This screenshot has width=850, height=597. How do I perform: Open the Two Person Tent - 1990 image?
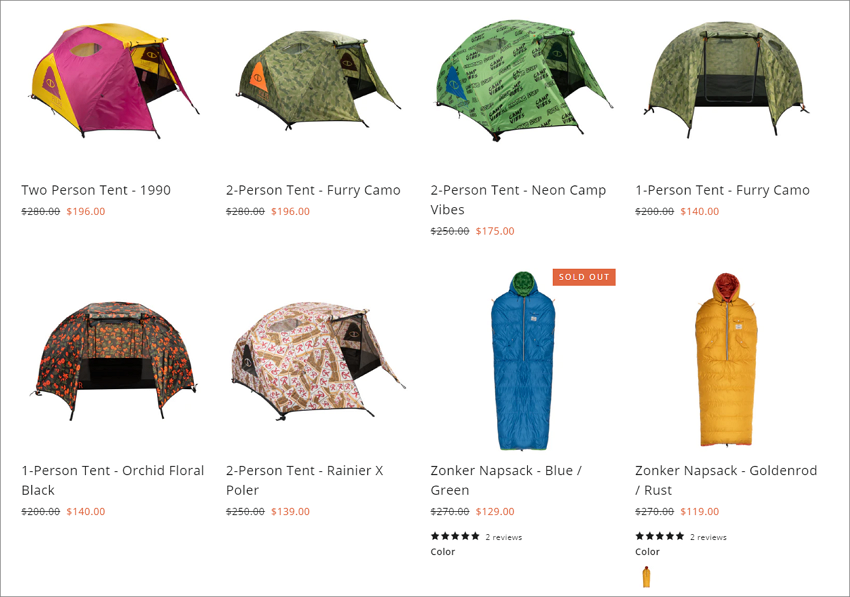[x=114, y=81]
